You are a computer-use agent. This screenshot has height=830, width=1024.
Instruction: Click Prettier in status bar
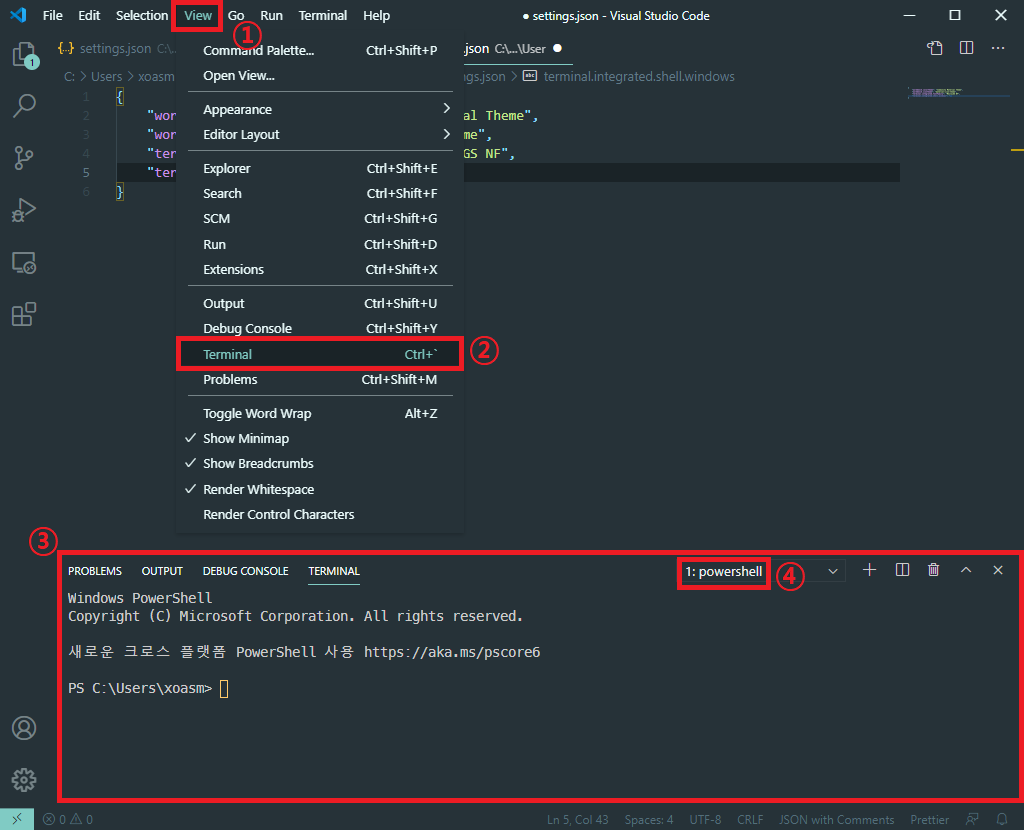coord(929,820)
